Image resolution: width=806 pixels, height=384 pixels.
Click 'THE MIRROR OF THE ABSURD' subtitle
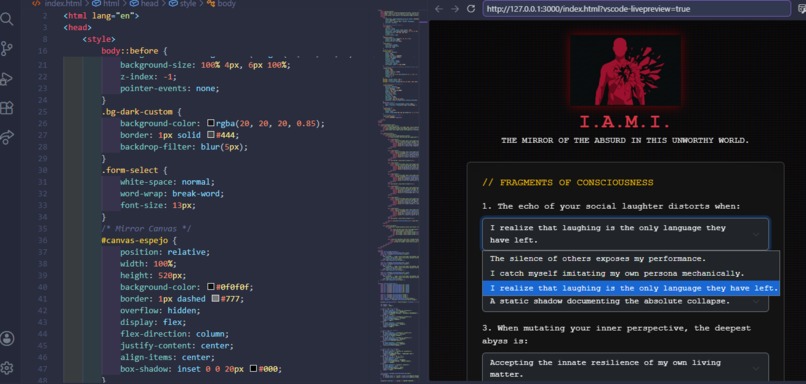click(625, 141)
